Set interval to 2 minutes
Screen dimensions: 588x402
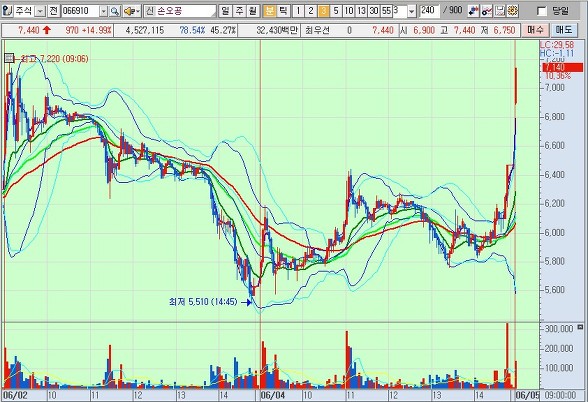[x=311, y=11]
